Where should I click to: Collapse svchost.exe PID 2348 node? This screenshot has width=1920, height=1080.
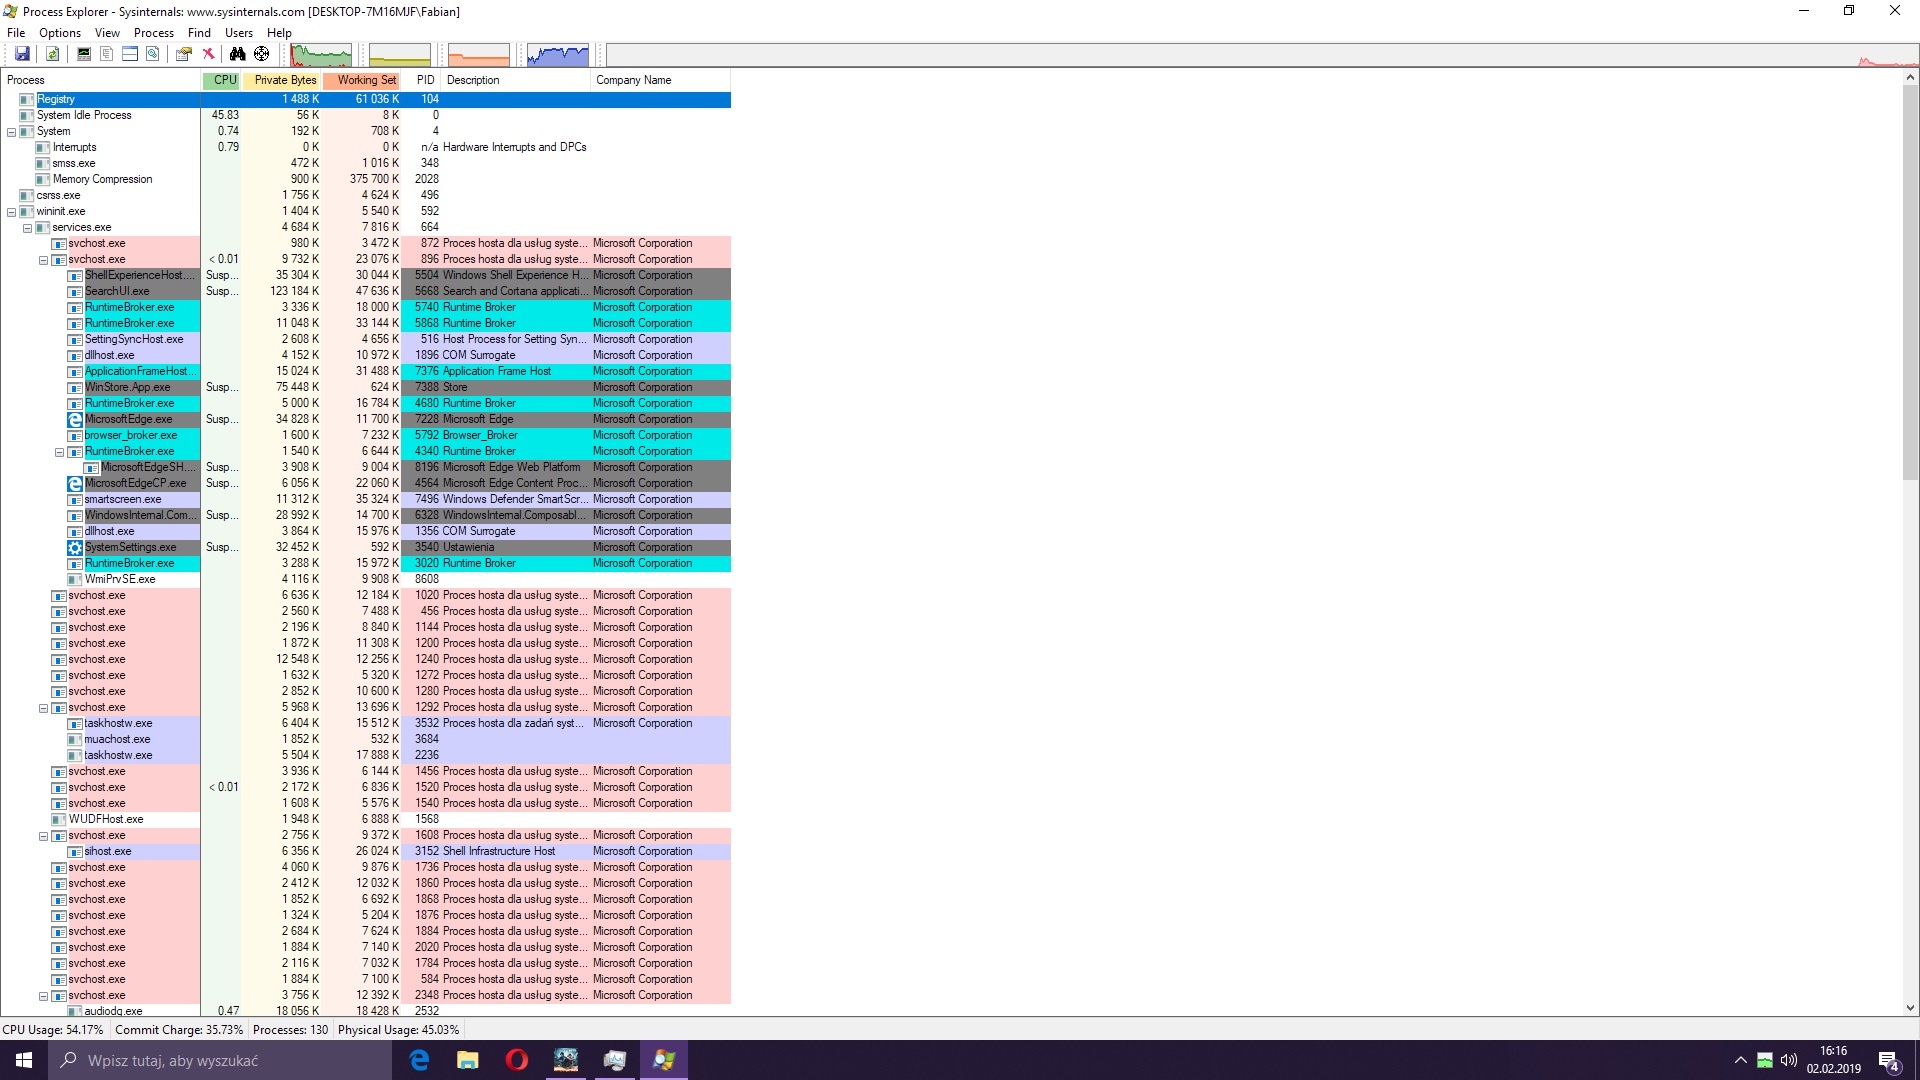click(x=43, y=996)
